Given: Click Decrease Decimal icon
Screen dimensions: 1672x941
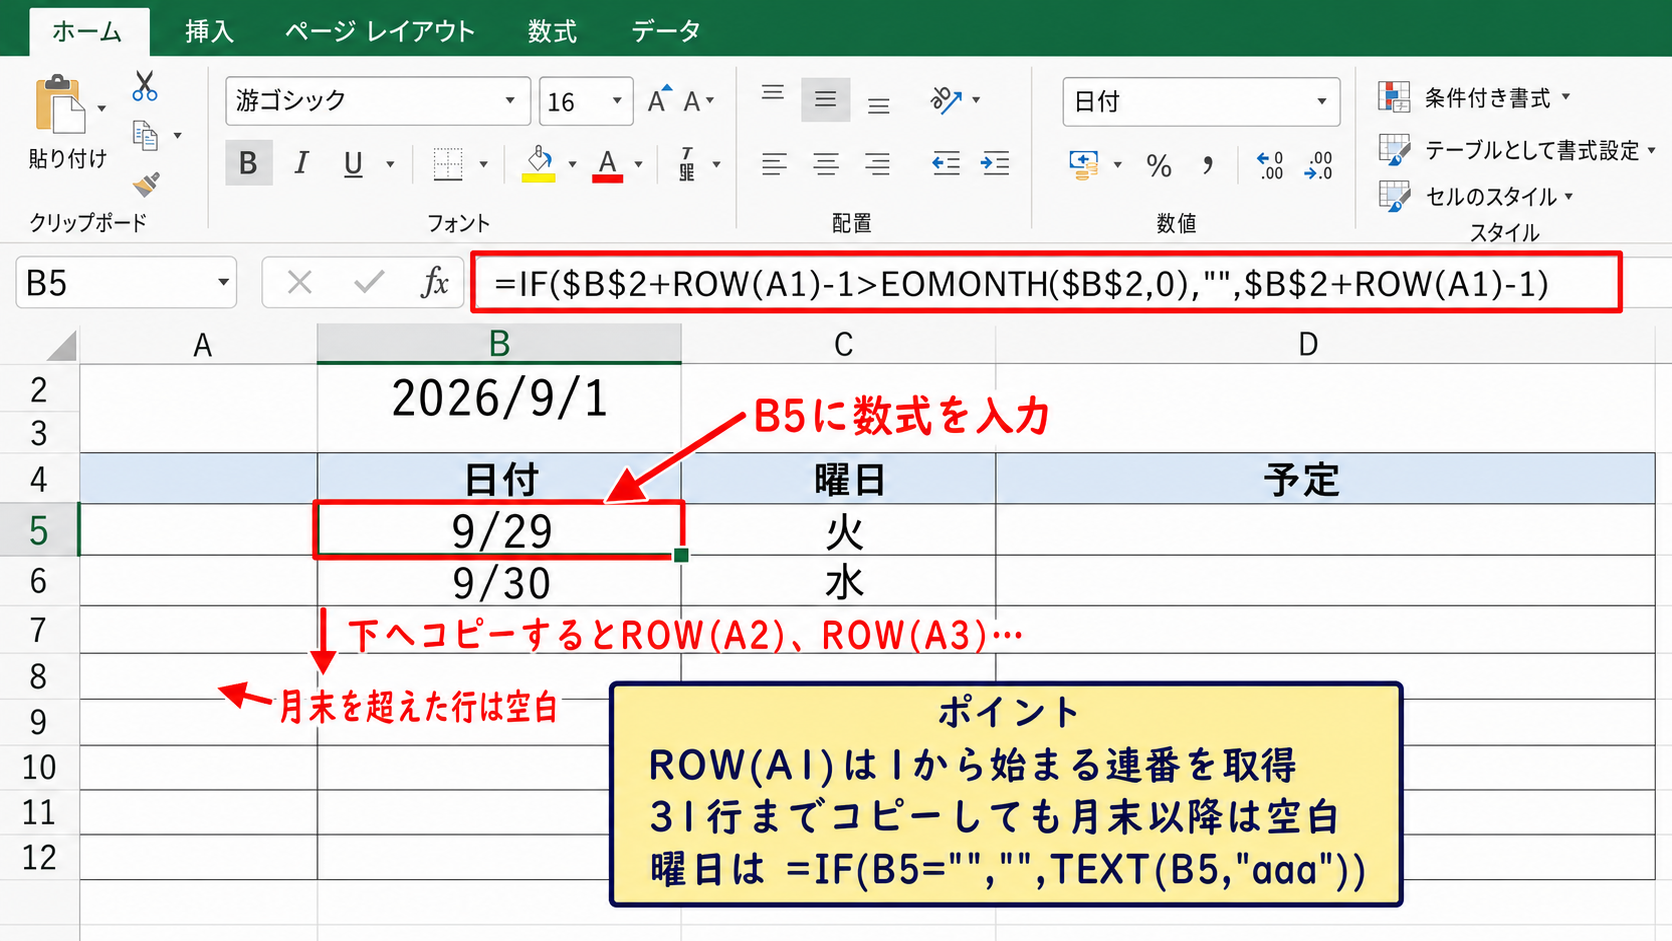Looking at the screenshot, I should [x=1319, y=165].
